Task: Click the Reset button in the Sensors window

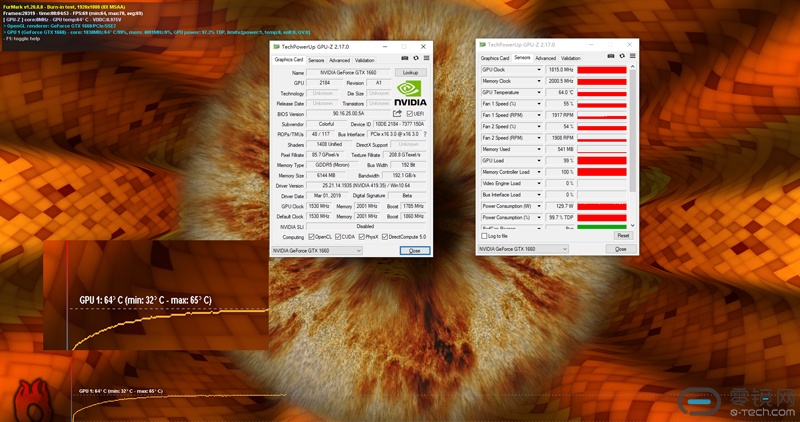Action: (623, 236)
